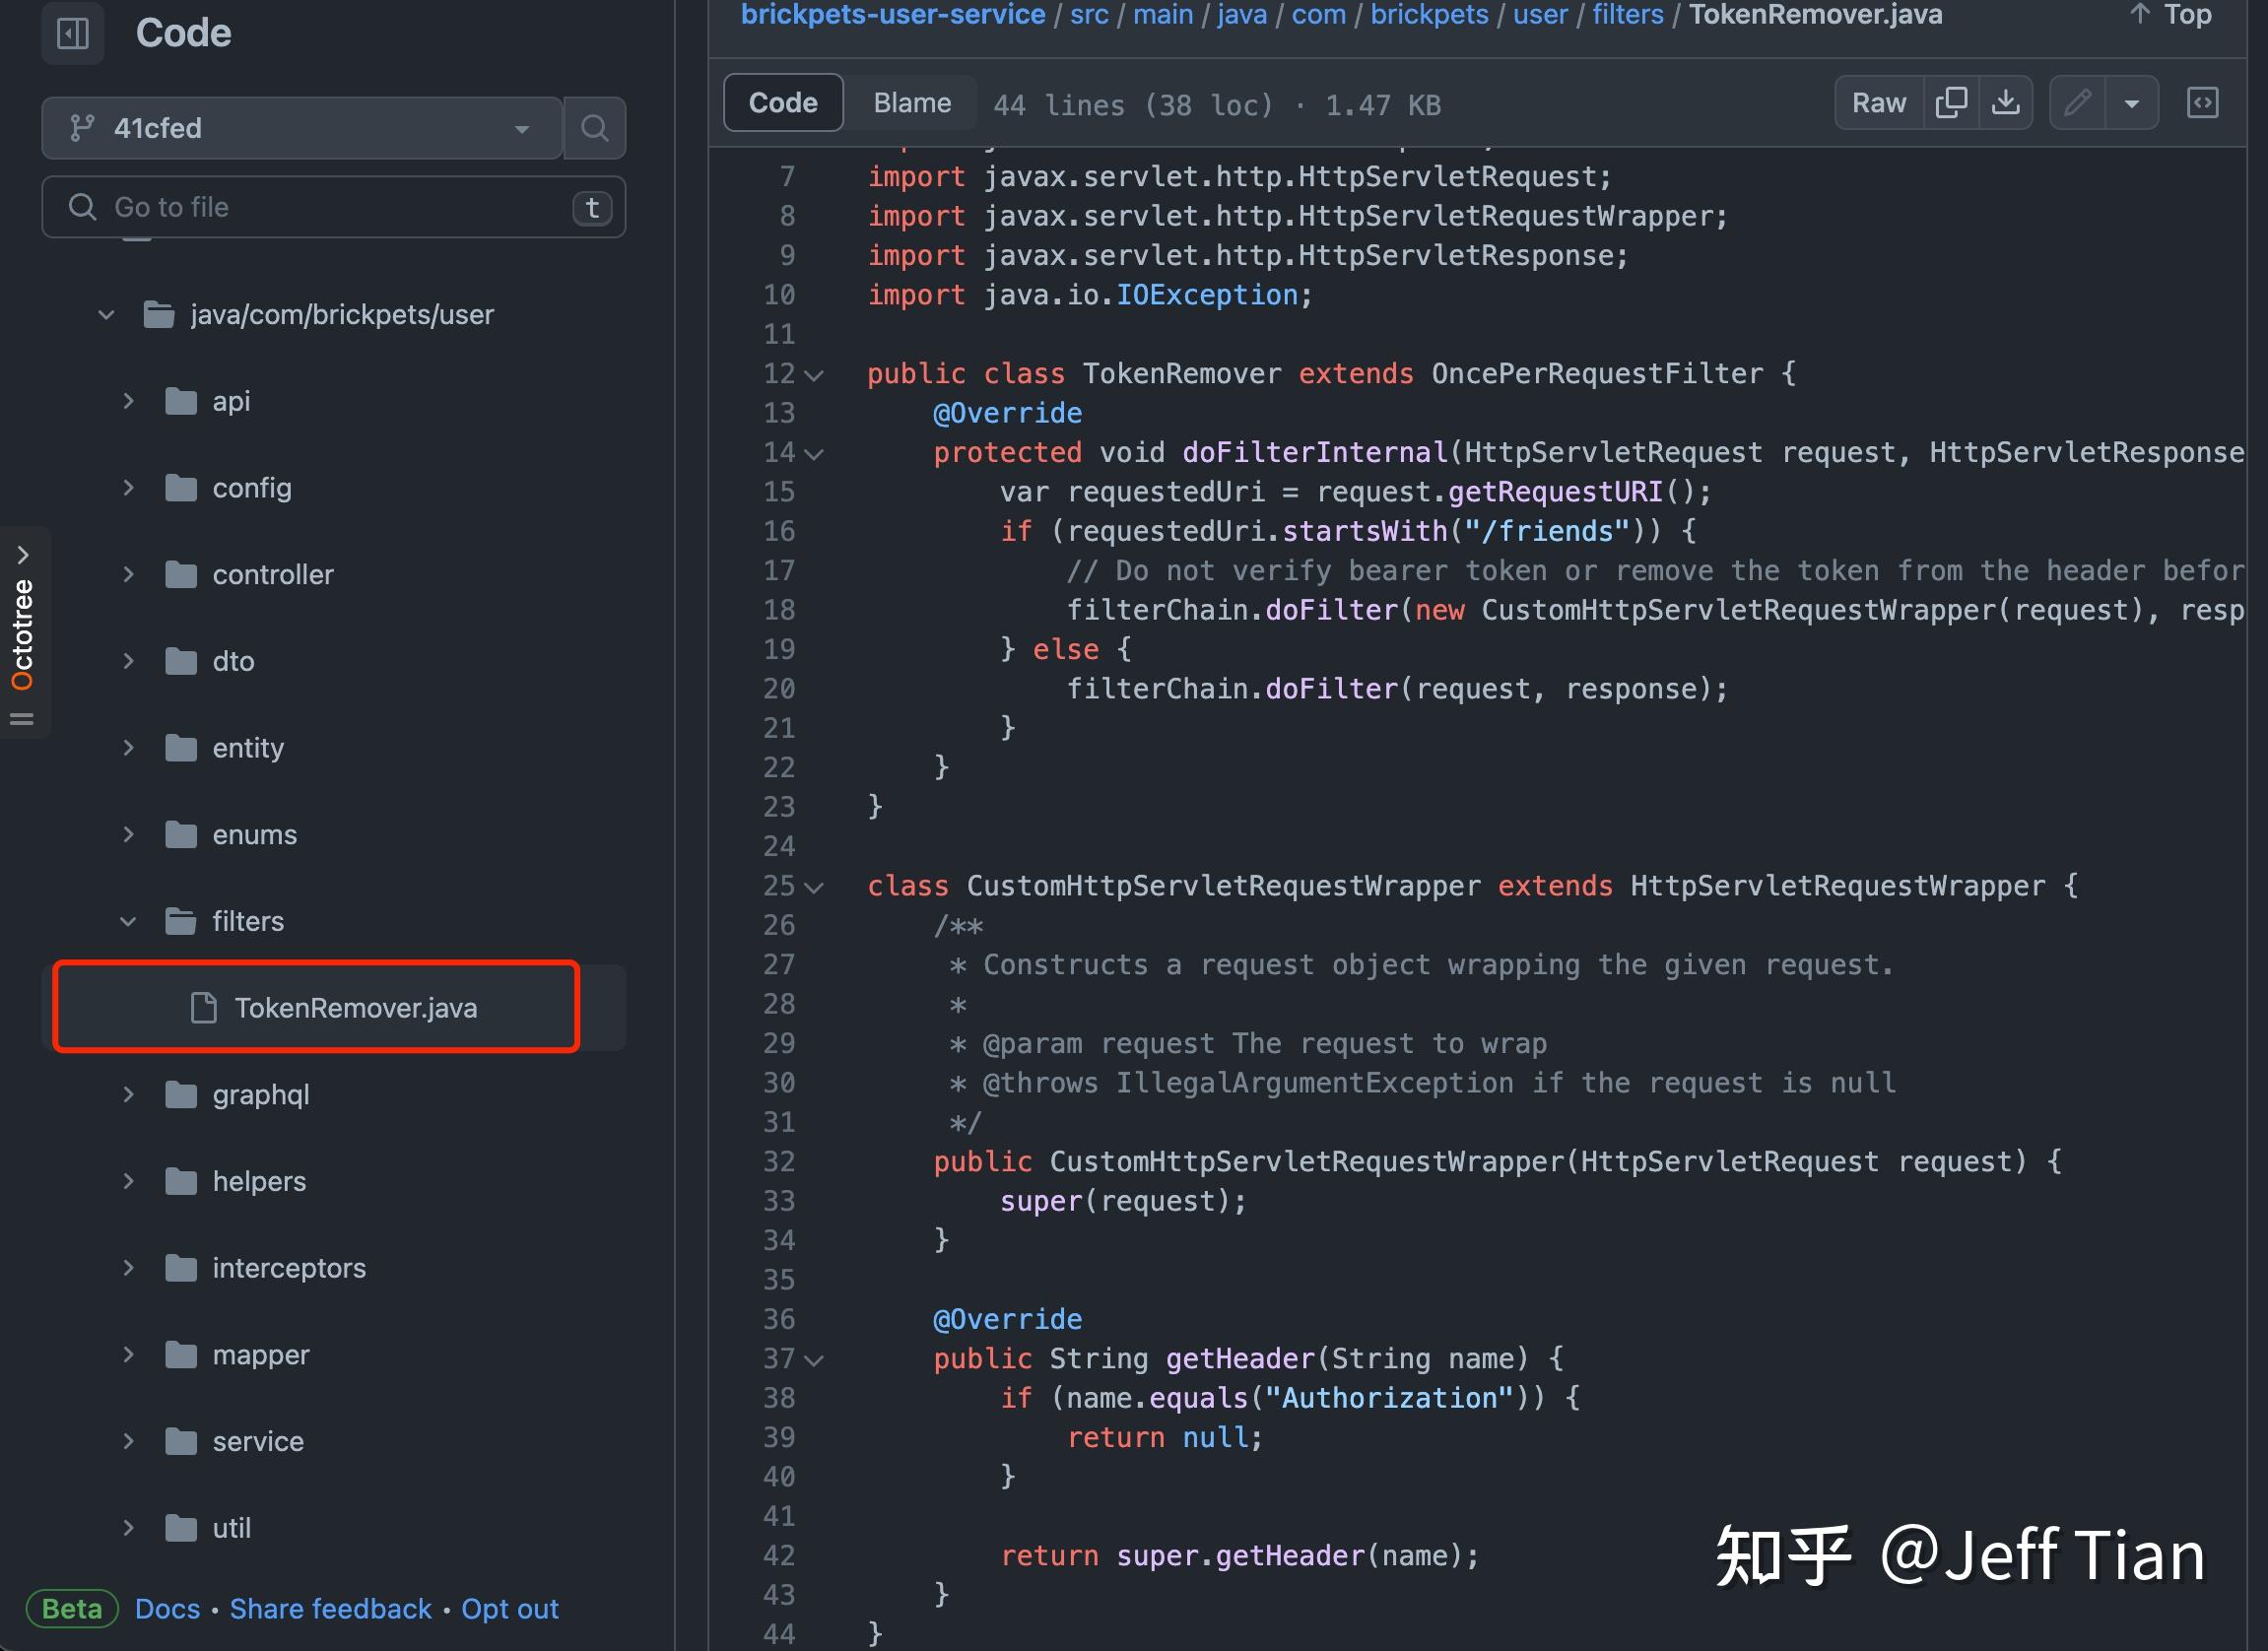Fold the getHeader method block
This screenshot has width=2268, height=1651.
point(815,1360)
